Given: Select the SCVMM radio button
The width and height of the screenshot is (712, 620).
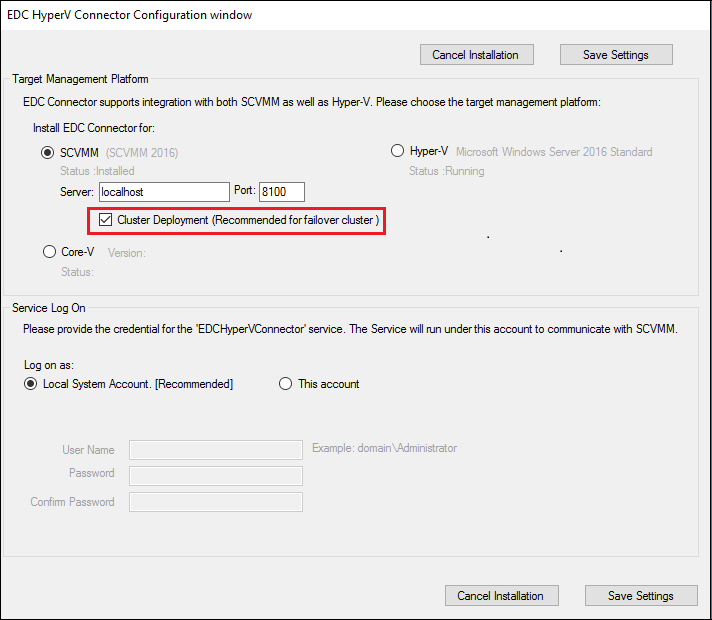Looking at the screenshot, I should [x=48, y=153].
